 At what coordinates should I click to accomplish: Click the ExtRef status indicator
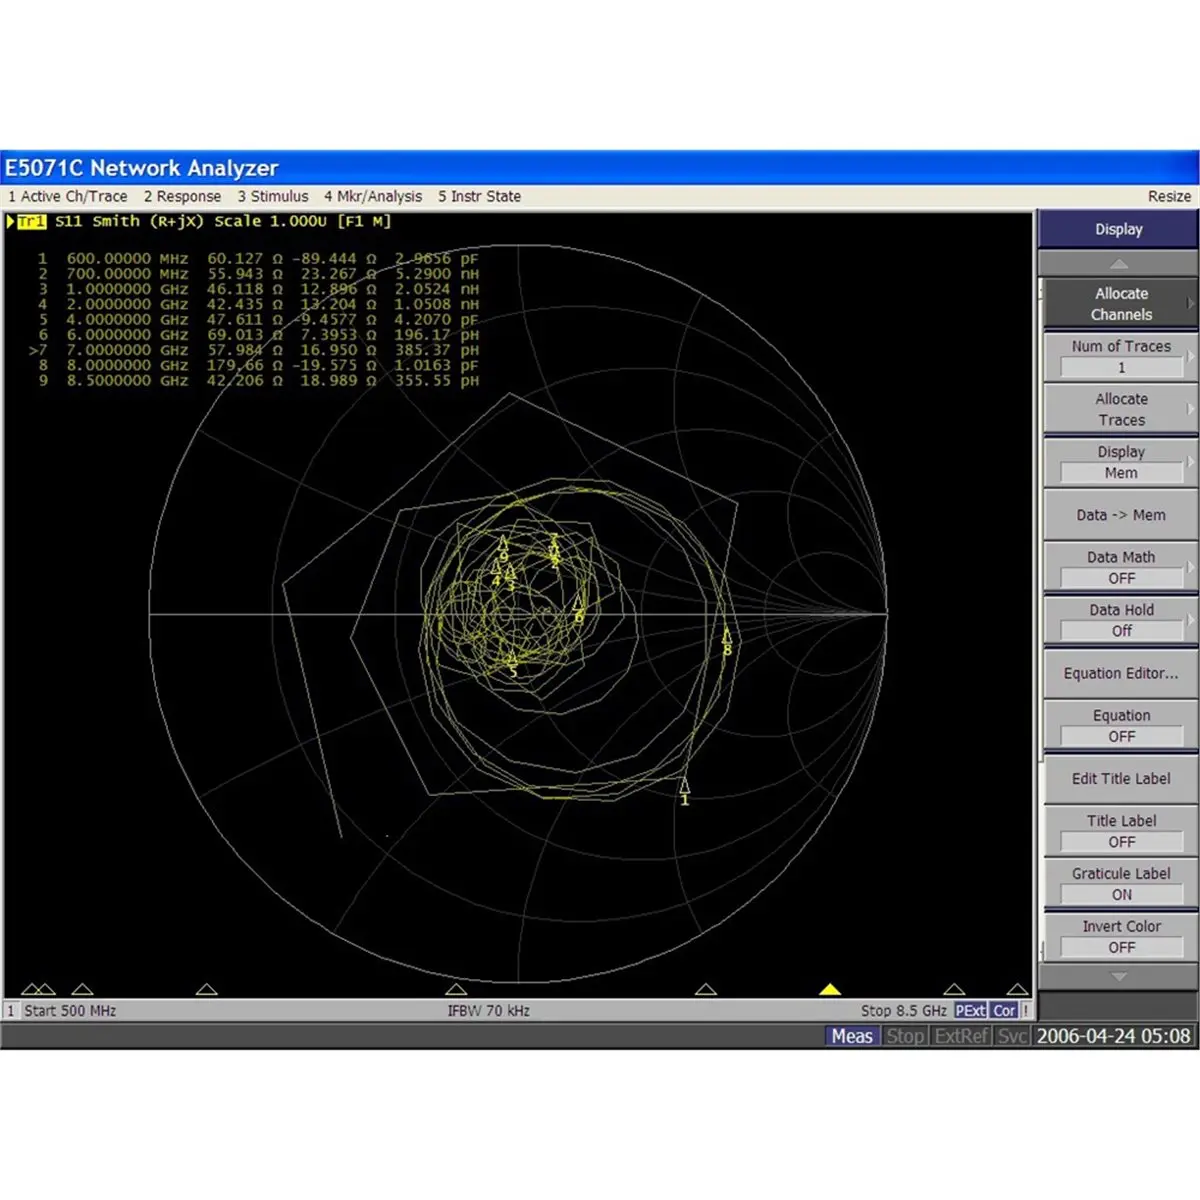(961, 1036)
